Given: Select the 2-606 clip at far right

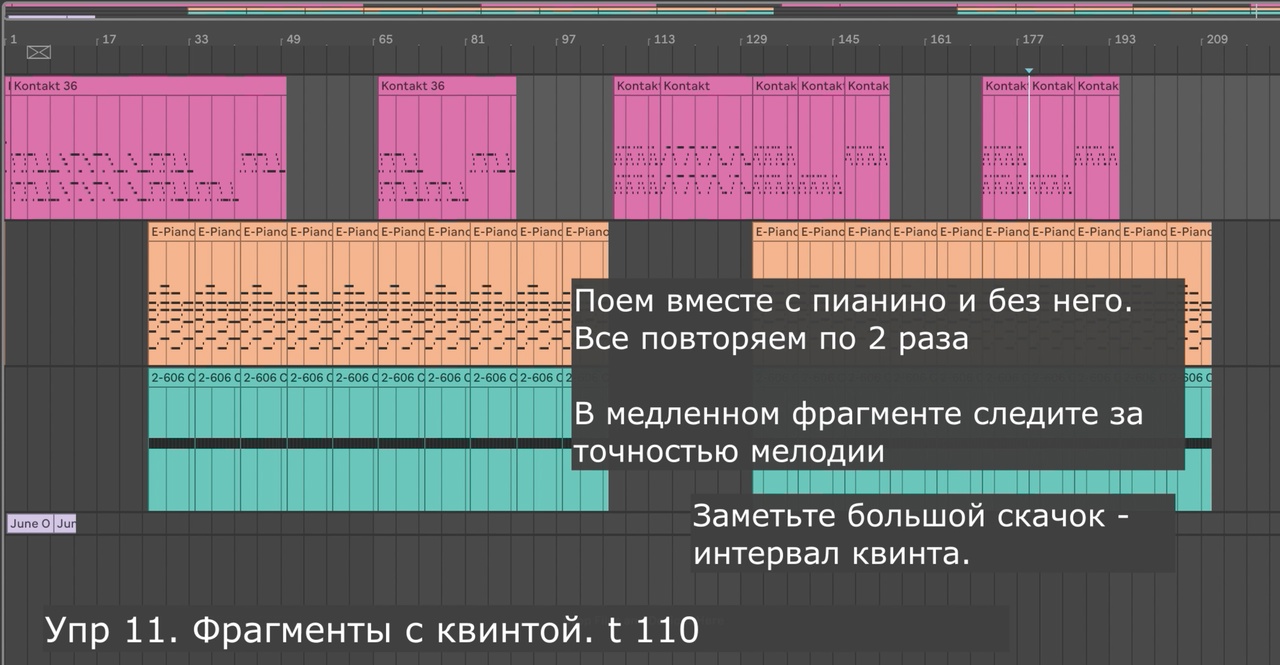Looking at the screenshot, I should (1196, 439).
